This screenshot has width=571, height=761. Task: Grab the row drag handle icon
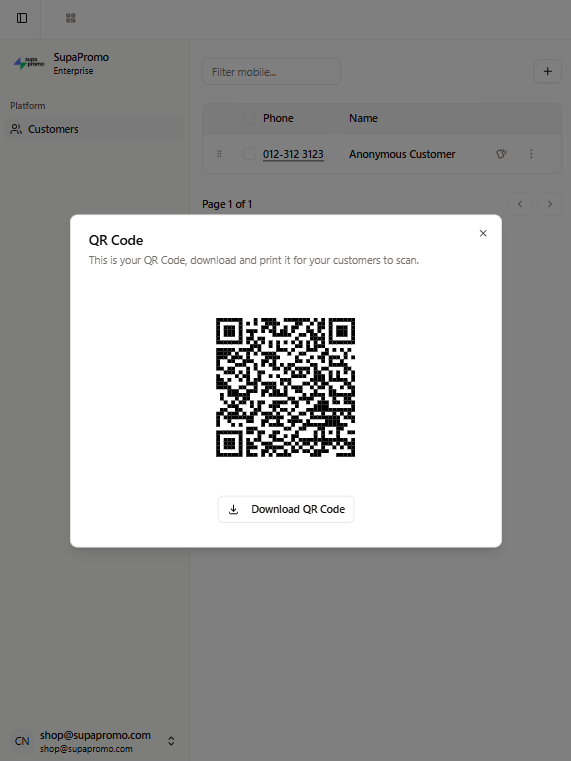click(219, 154)
